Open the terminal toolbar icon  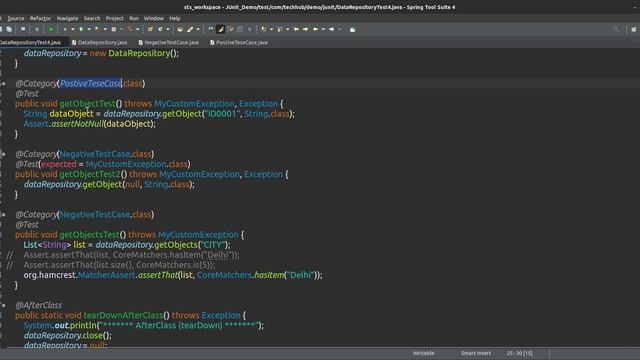[x=23, y=29]
